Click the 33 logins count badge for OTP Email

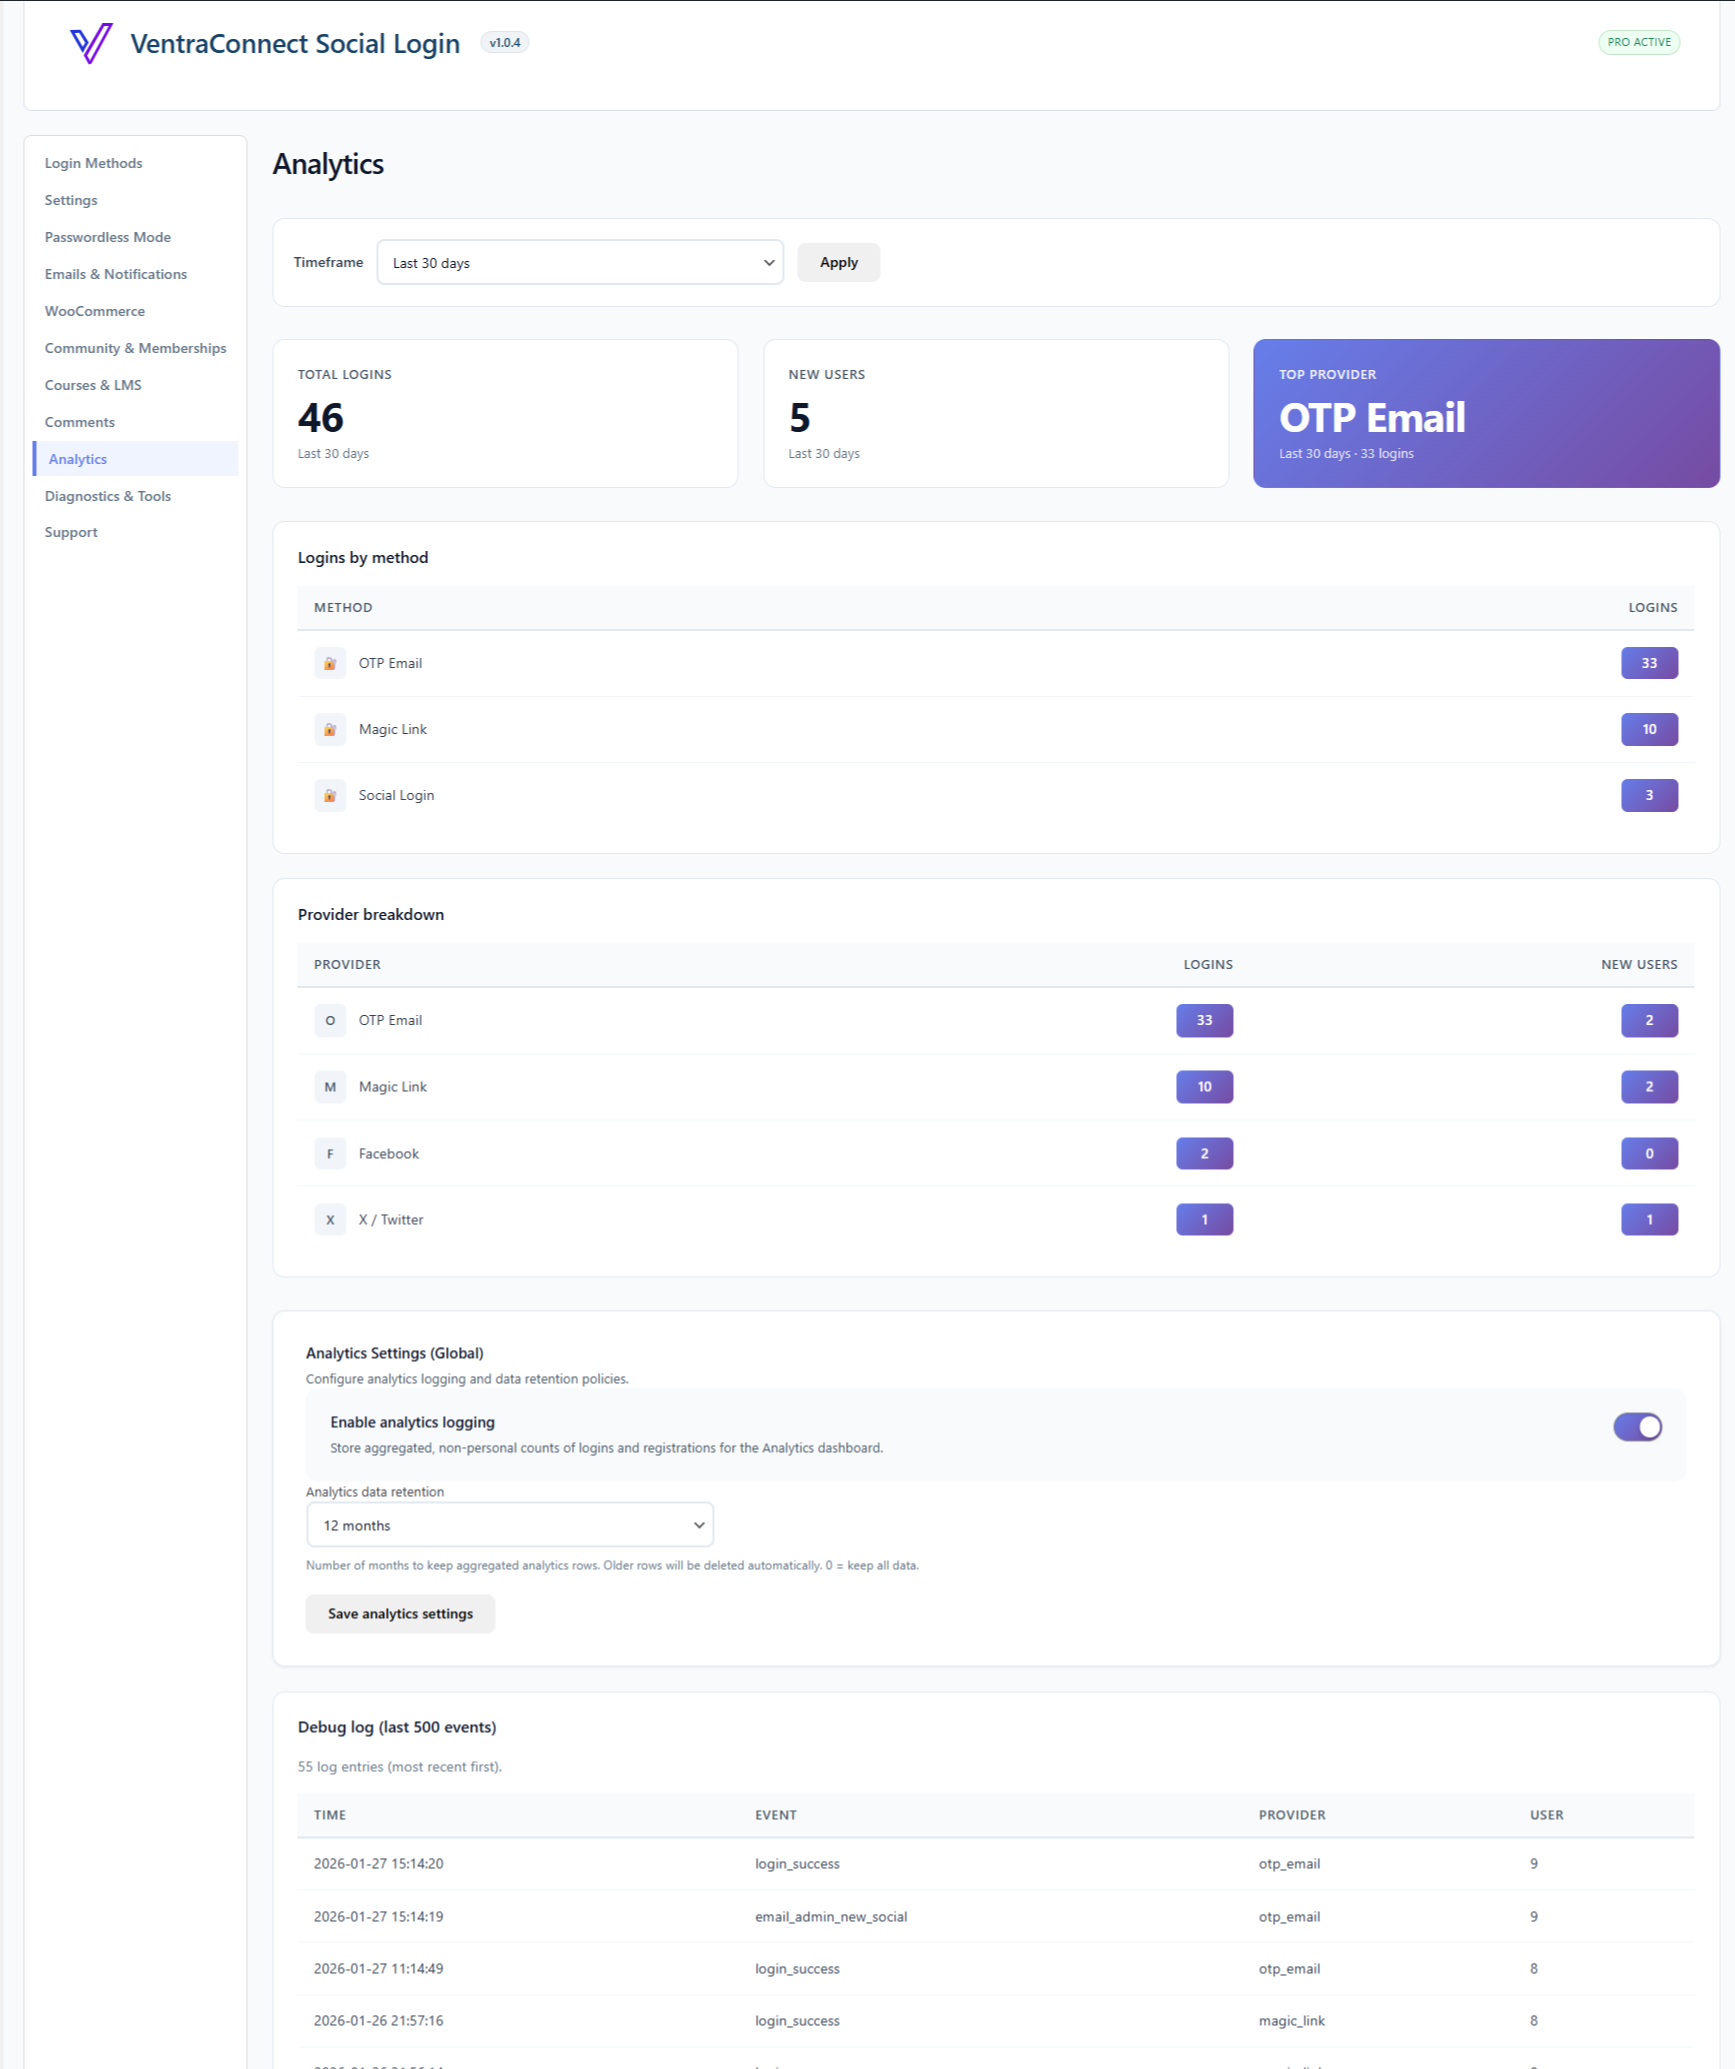pyautogui.click(x=1649, y=662)
